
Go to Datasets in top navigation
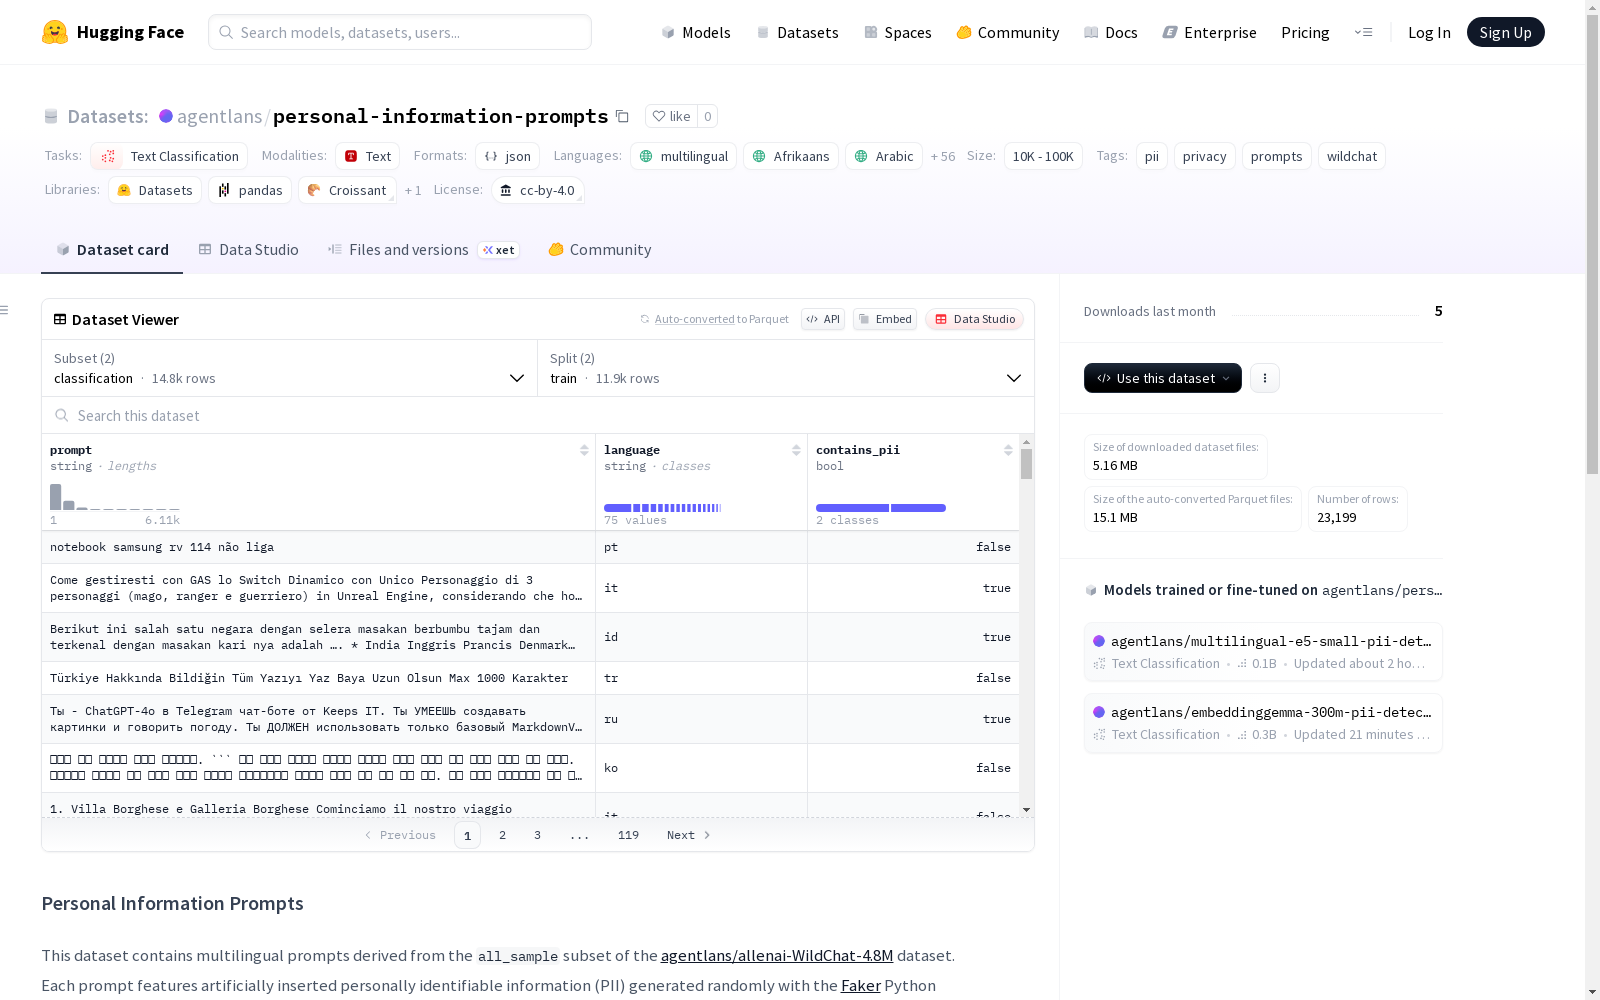[797, 32]
